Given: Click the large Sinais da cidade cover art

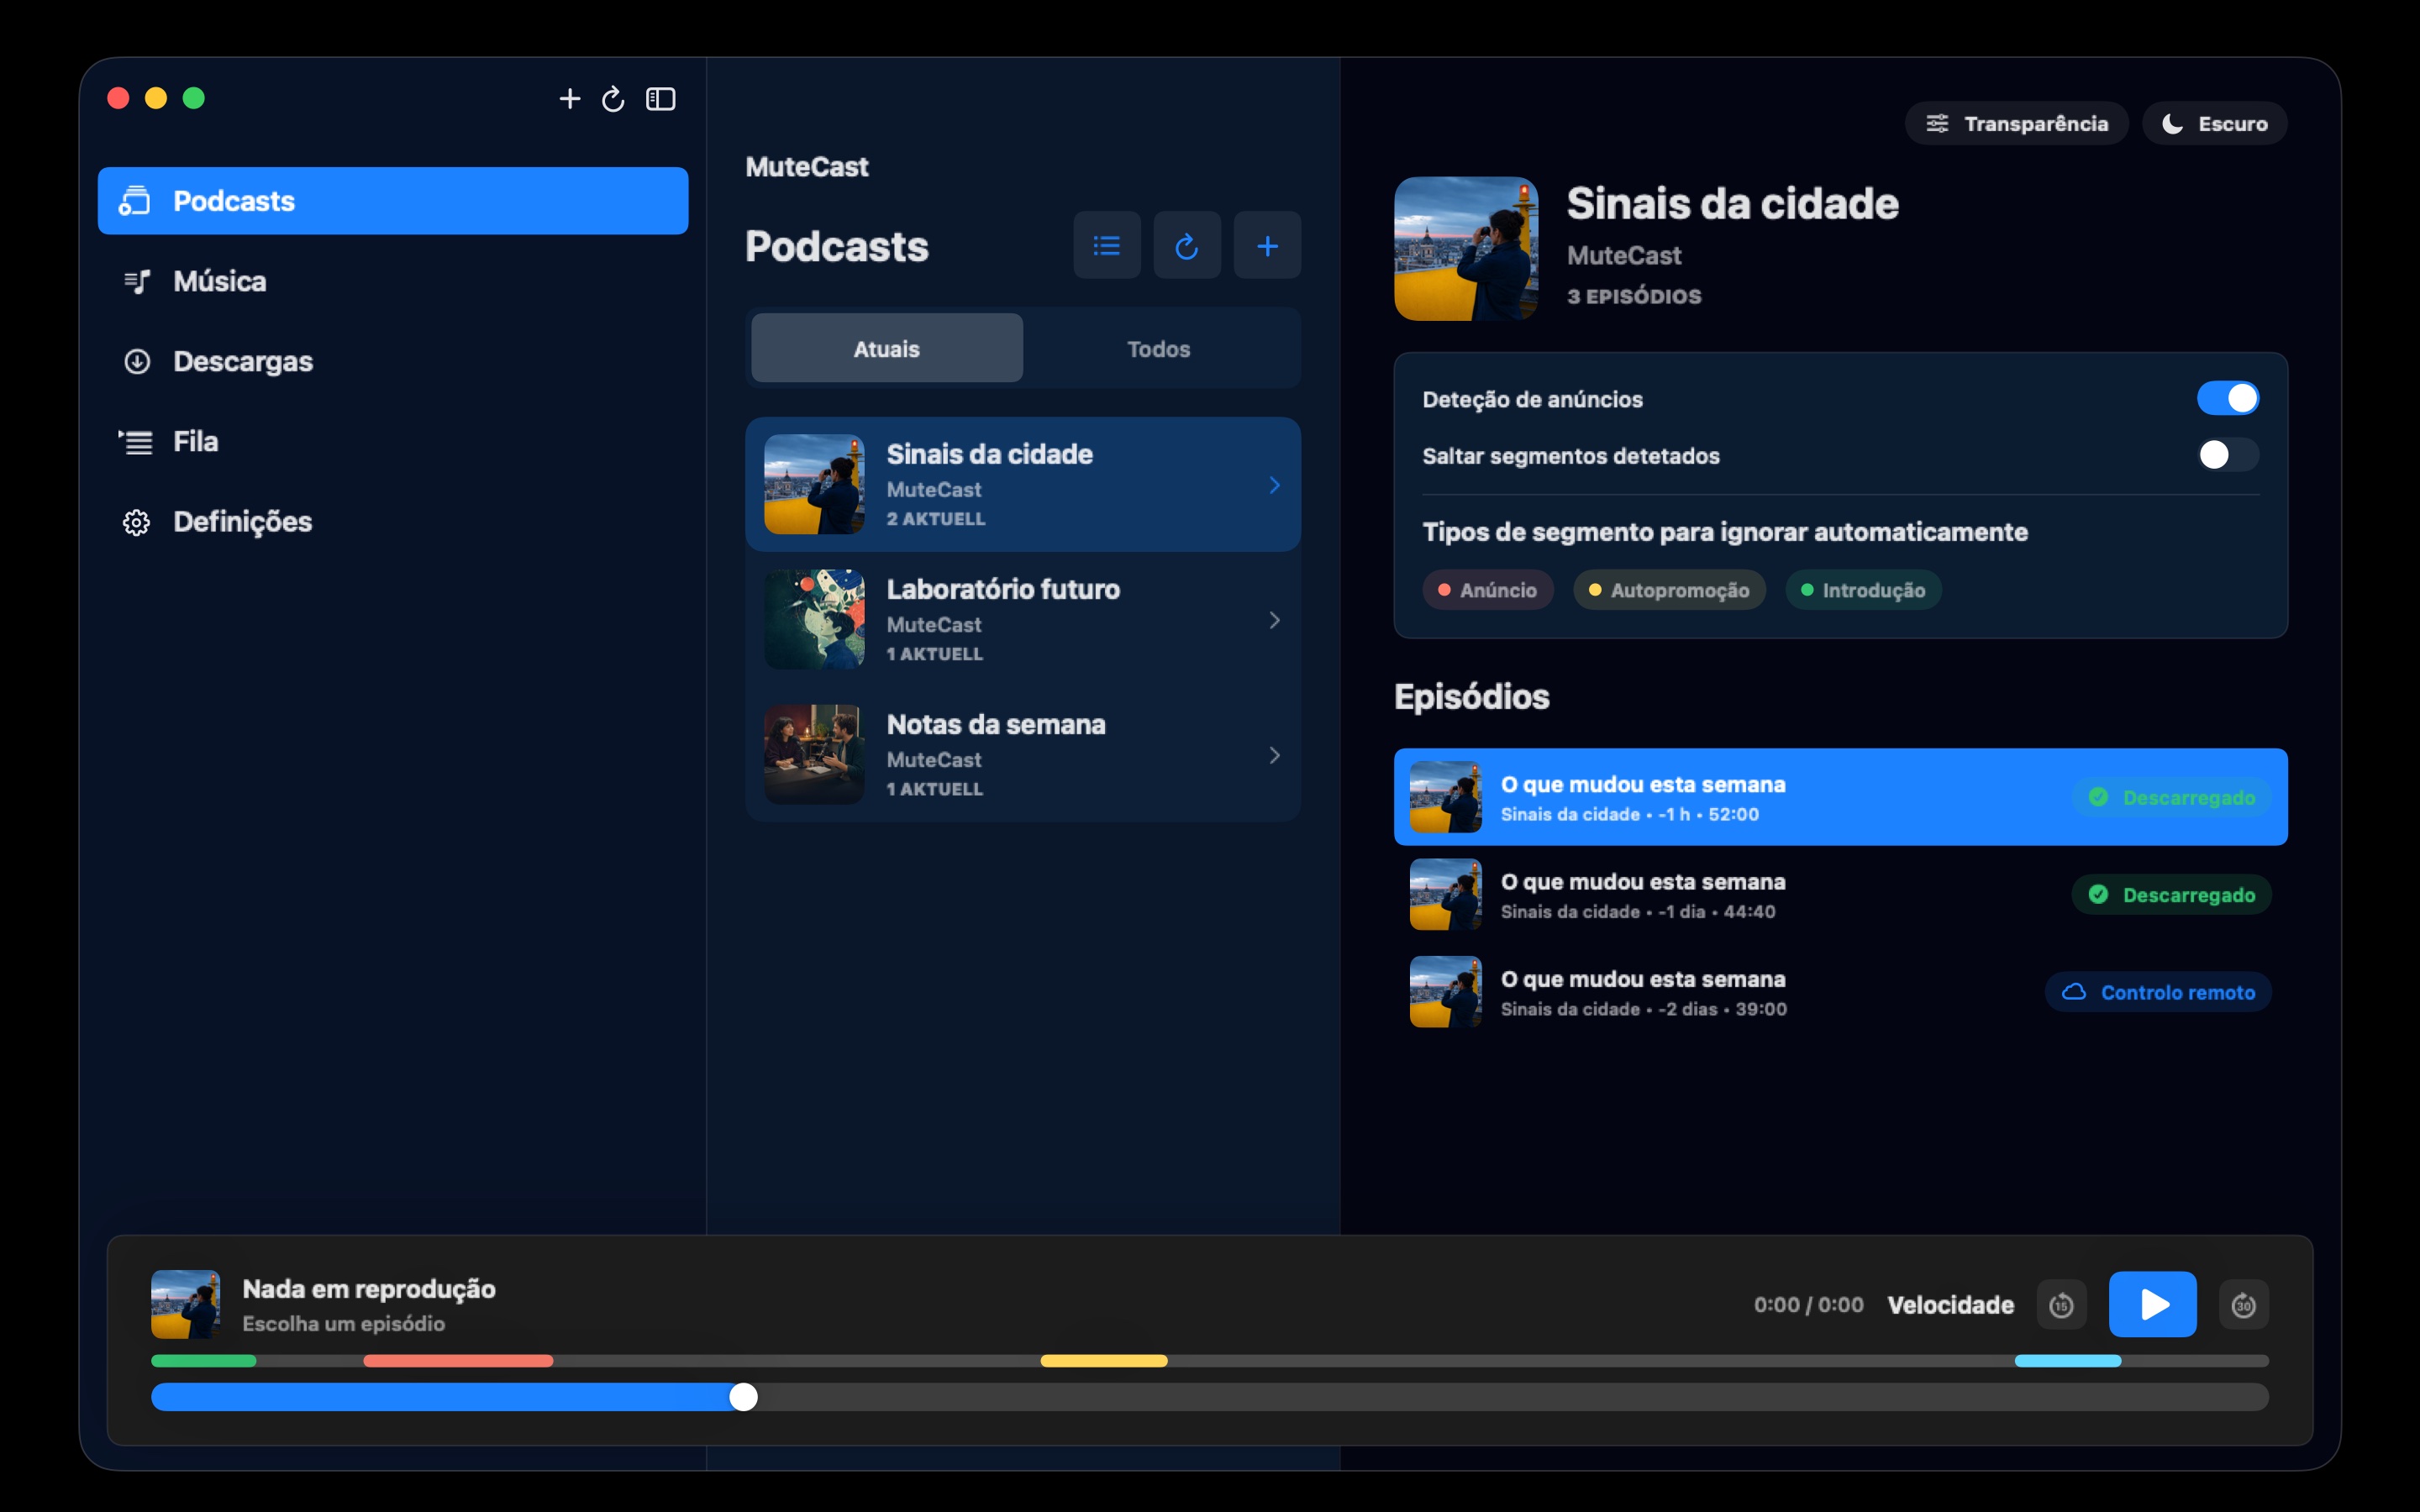Looking at the screenshot, I should pyautogui.click(x=1466, y=249).
